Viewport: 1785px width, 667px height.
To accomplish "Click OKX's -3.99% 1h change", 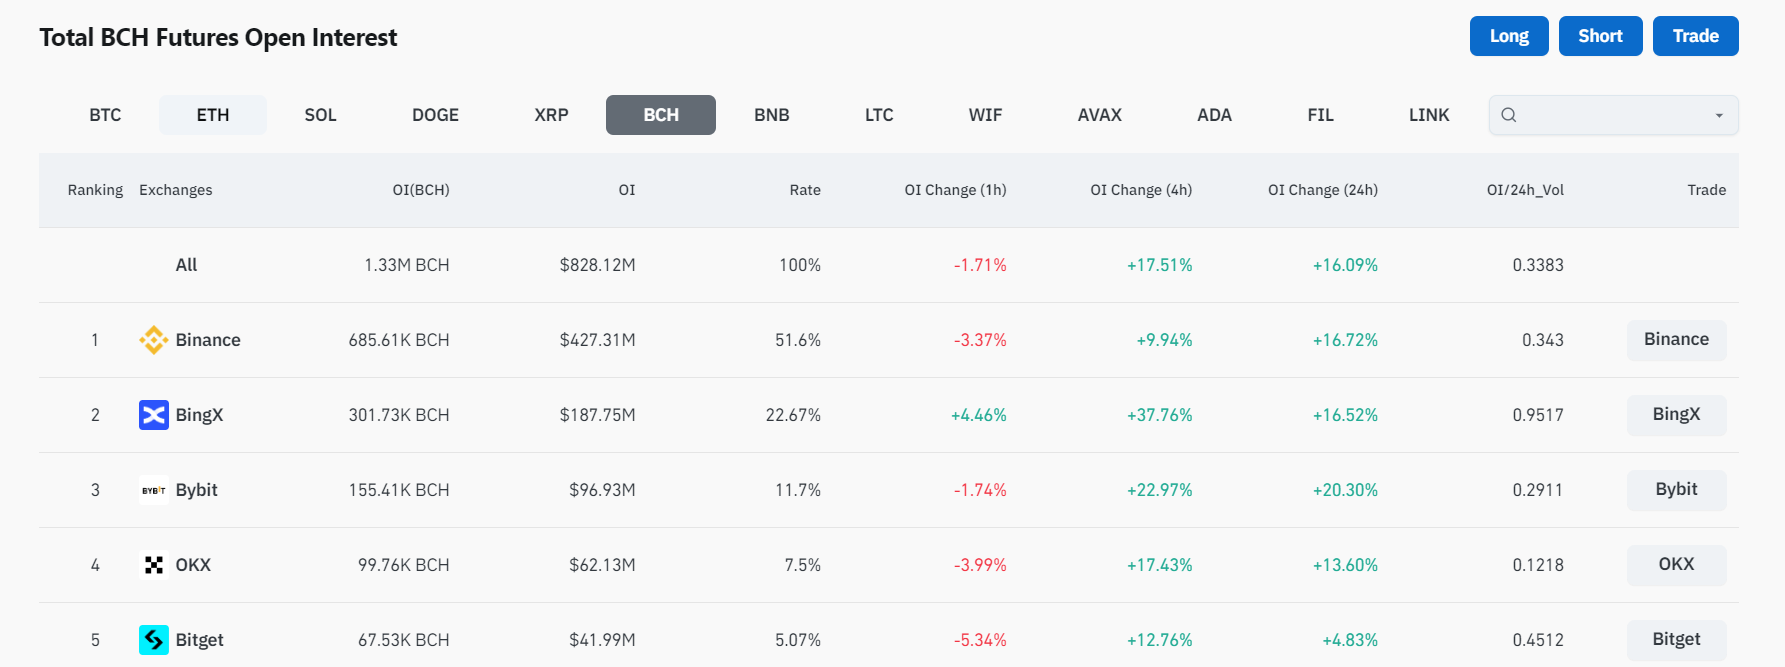I will 980,565.
